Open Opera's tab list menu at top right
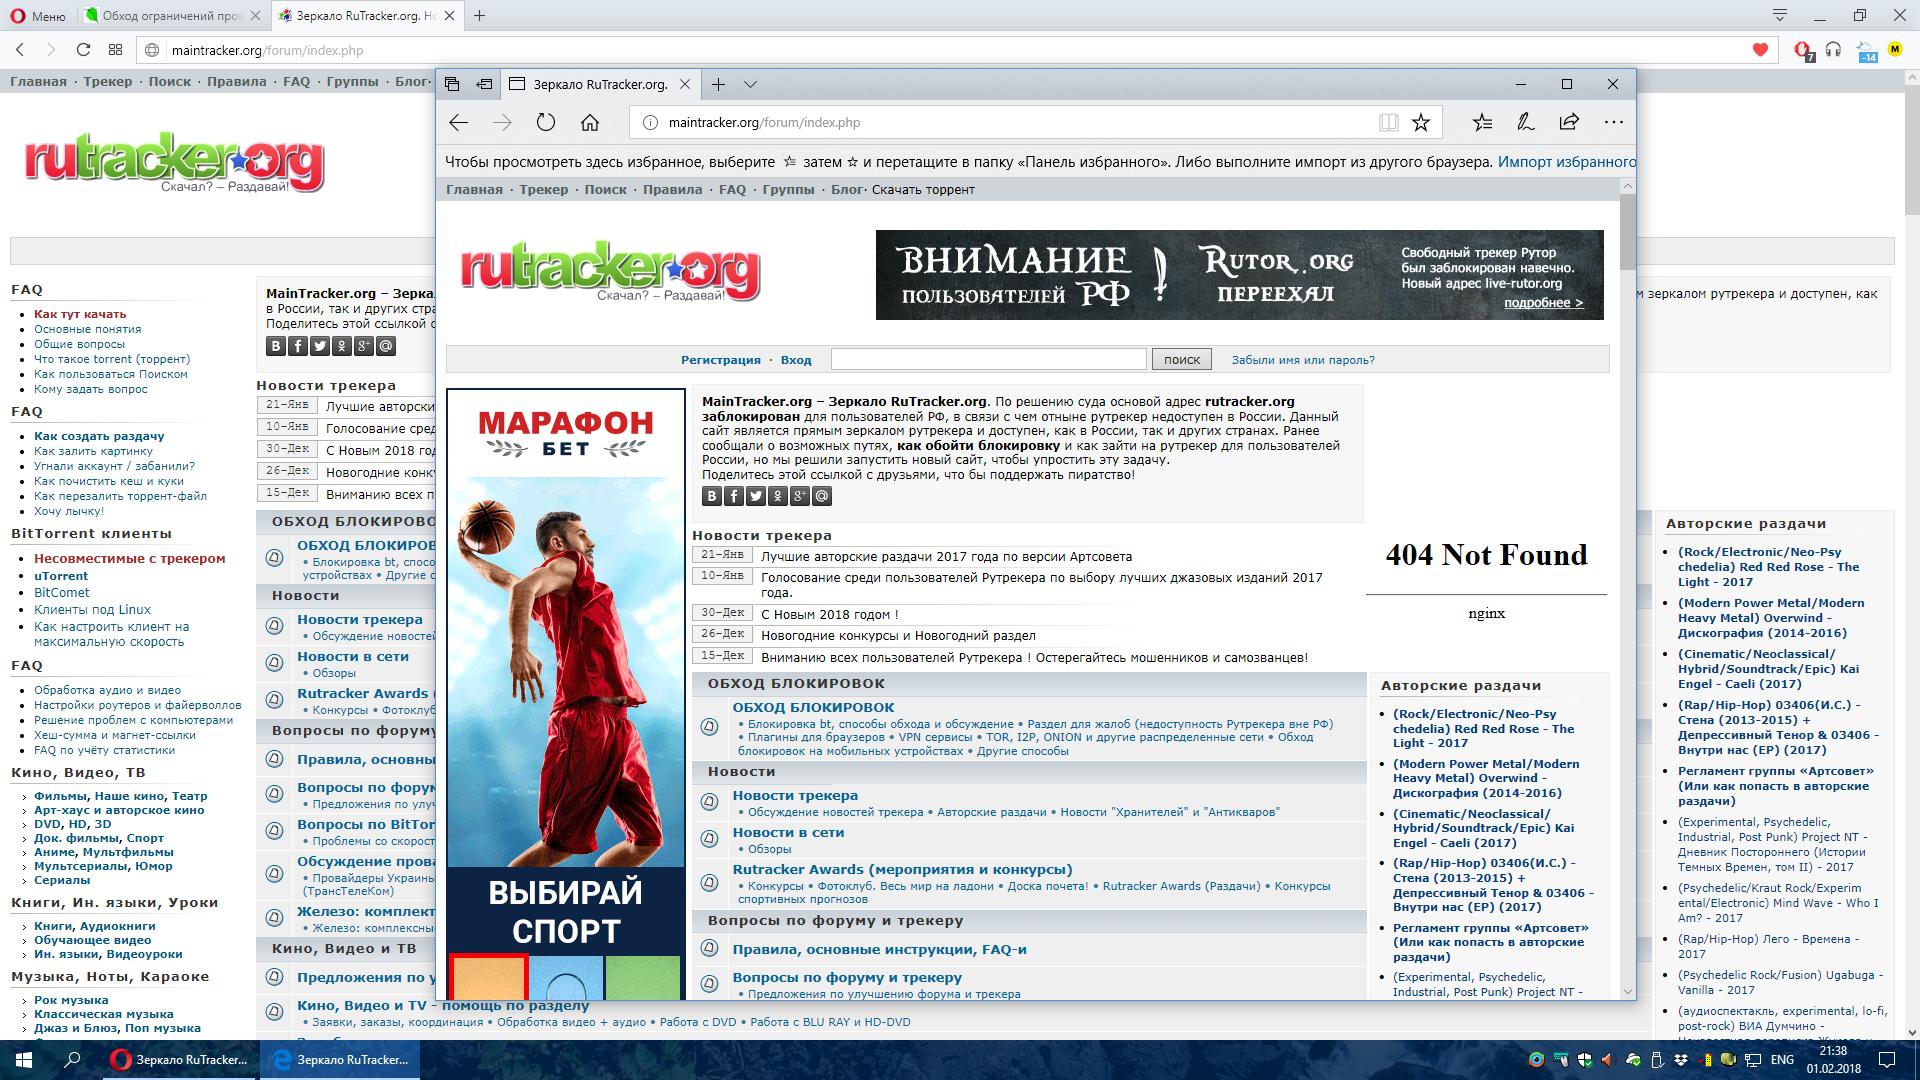Viewport: 1920px width, 1080px height. coord(1779,15)
